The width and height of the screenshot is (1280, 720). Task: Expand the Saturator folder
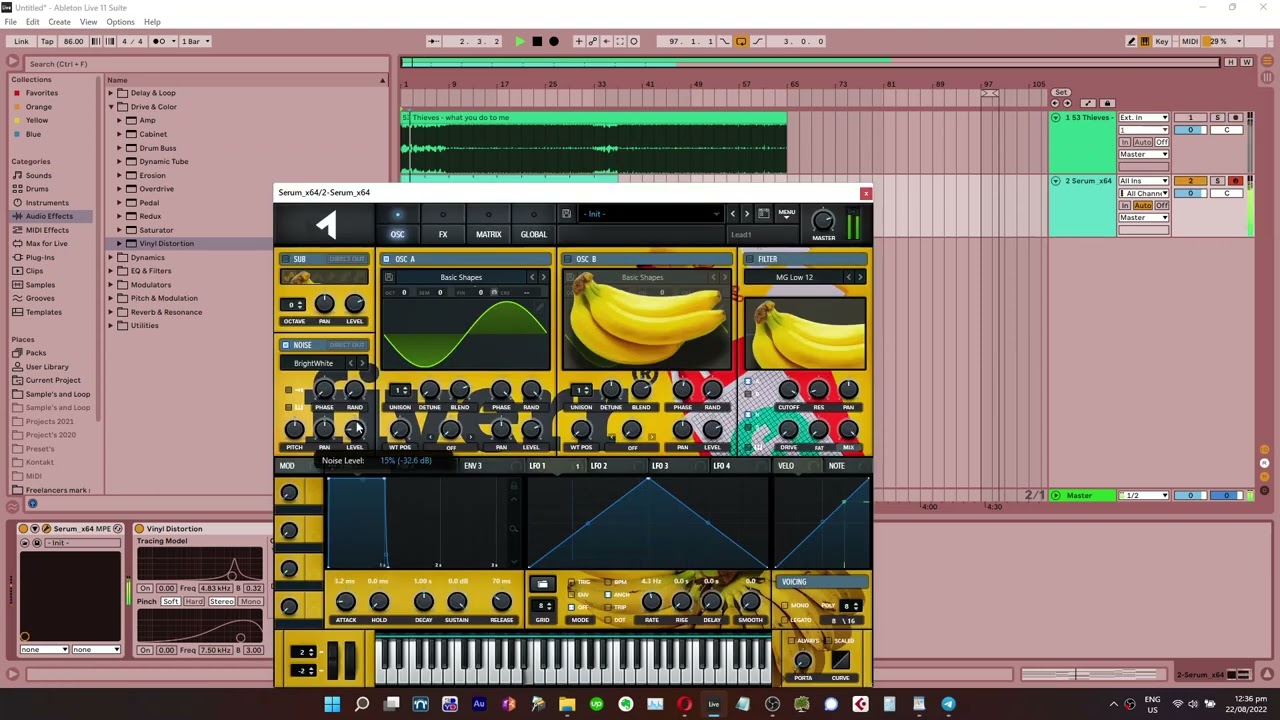click(x=119, y=230)
